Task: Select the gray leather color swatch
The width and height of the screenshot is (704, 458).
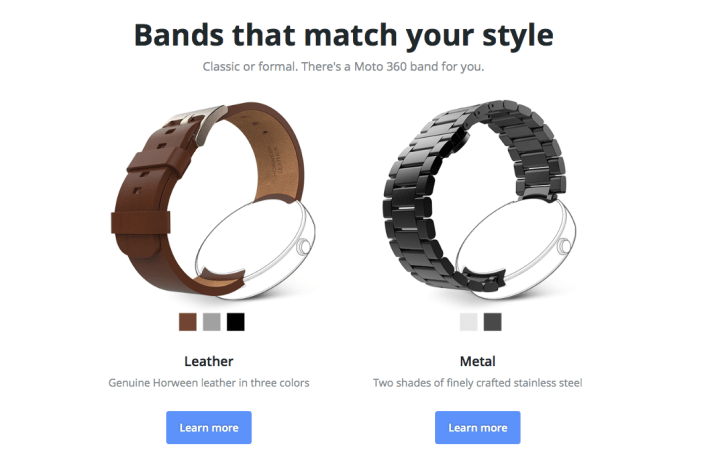Action: click(211, 322)
